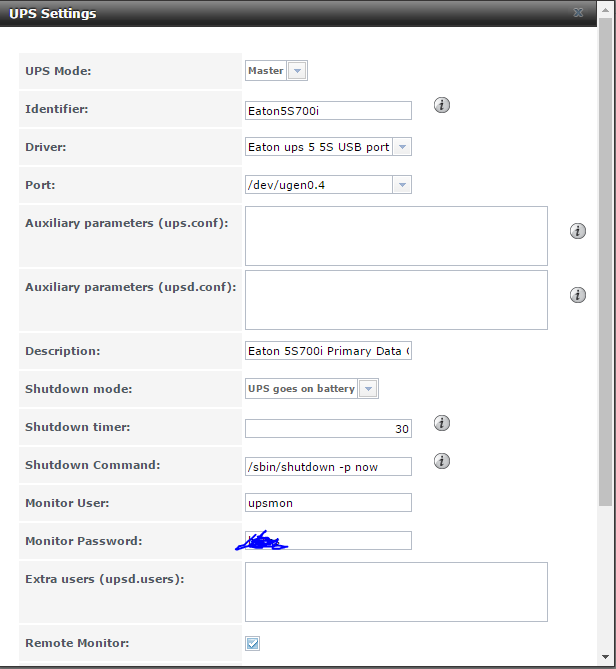Click info icon for upsd.conf auxiliary parameters
616x669 pixels.
[x=577, y=295]
